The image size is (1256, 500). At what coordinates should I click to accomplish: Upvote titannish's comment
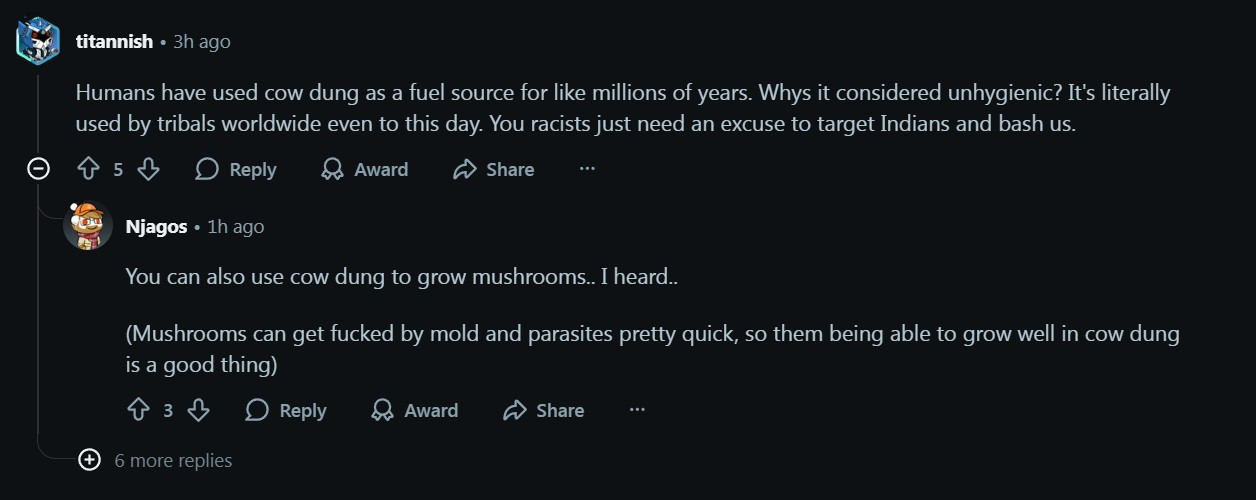click(89, 169)
